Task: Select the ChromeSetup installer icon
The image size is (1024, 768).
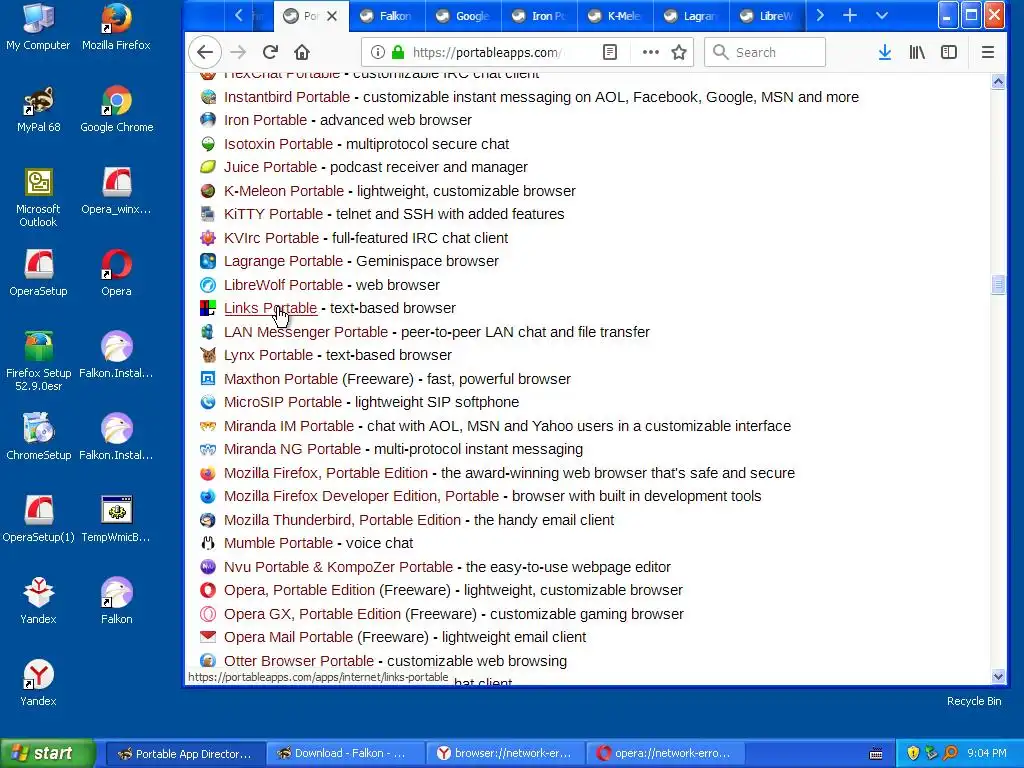Action: point(38,436)
